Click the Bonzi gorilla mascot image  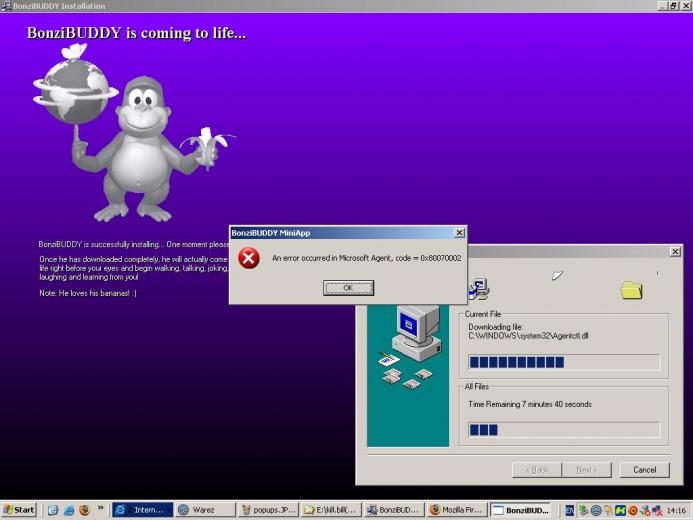tap(134, 133)
